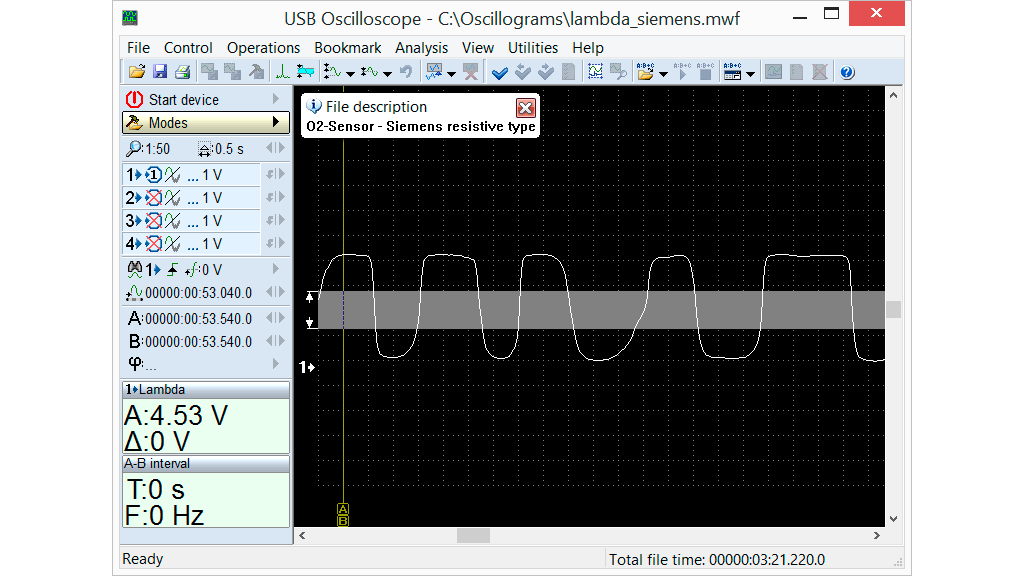Screen dimensions: 1024x576
Task: Enable channel 2 via crossed-out icon
Action: (x=153, y=198)
